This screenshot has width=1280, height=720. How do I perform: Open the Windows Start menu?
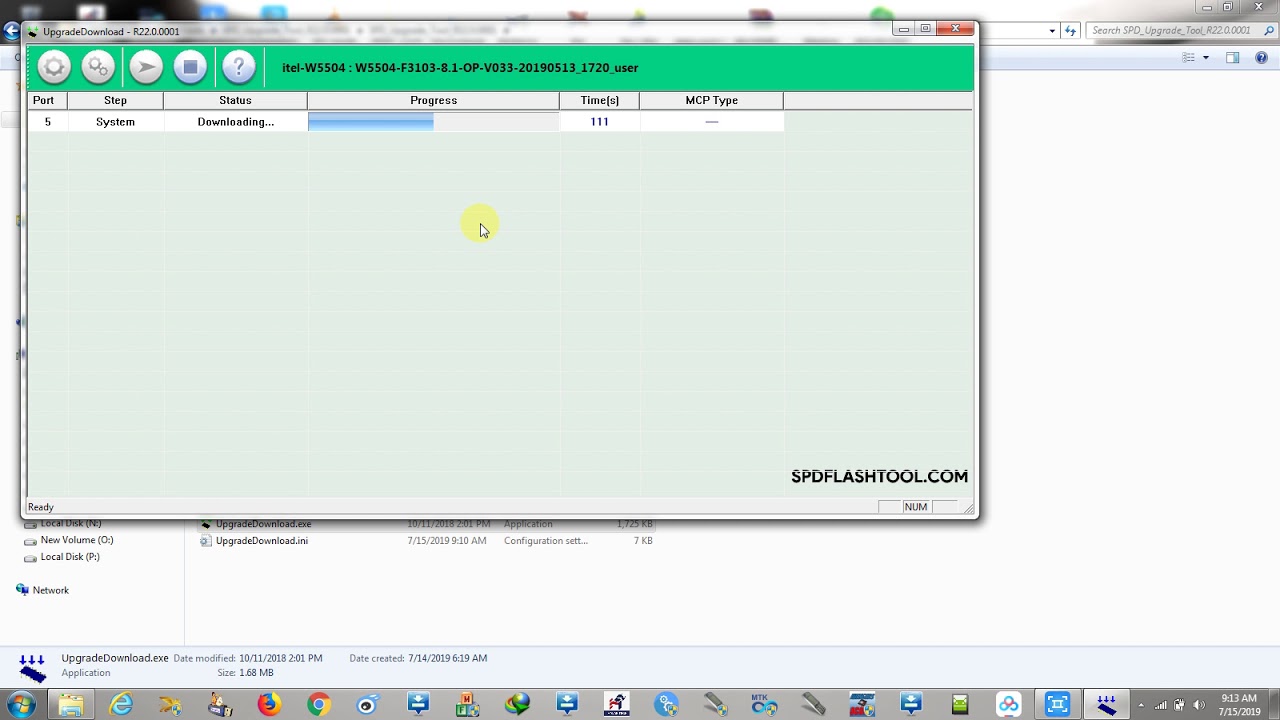20,704
